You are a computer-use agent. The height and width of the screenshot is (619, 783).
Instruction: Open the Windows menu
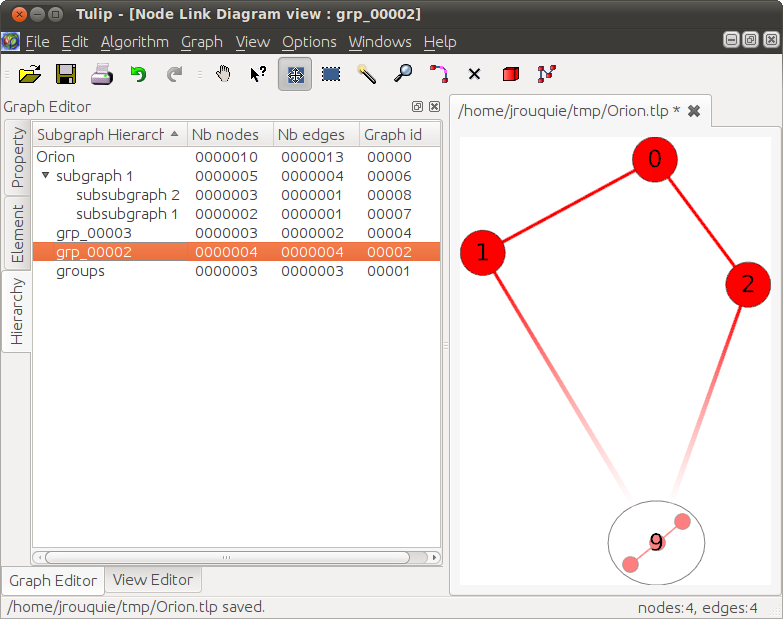tap(380, 42)
